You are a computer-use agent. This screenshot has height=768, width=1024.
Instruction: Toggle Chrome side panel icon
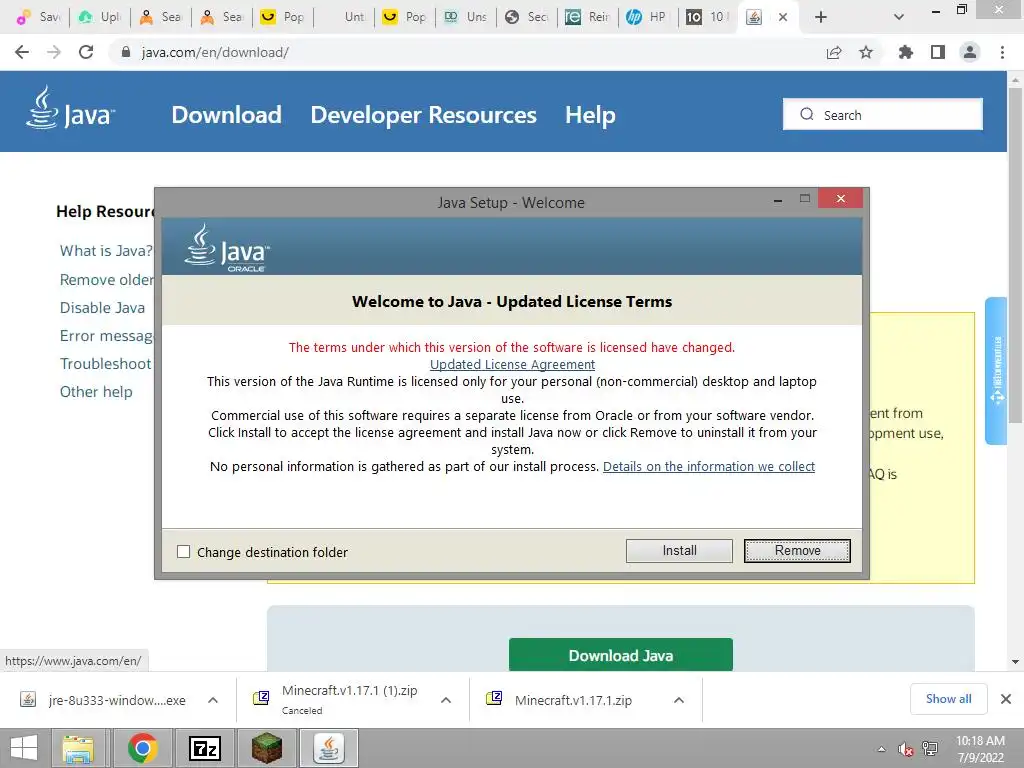pyautogui.click(x=938, y=52)
